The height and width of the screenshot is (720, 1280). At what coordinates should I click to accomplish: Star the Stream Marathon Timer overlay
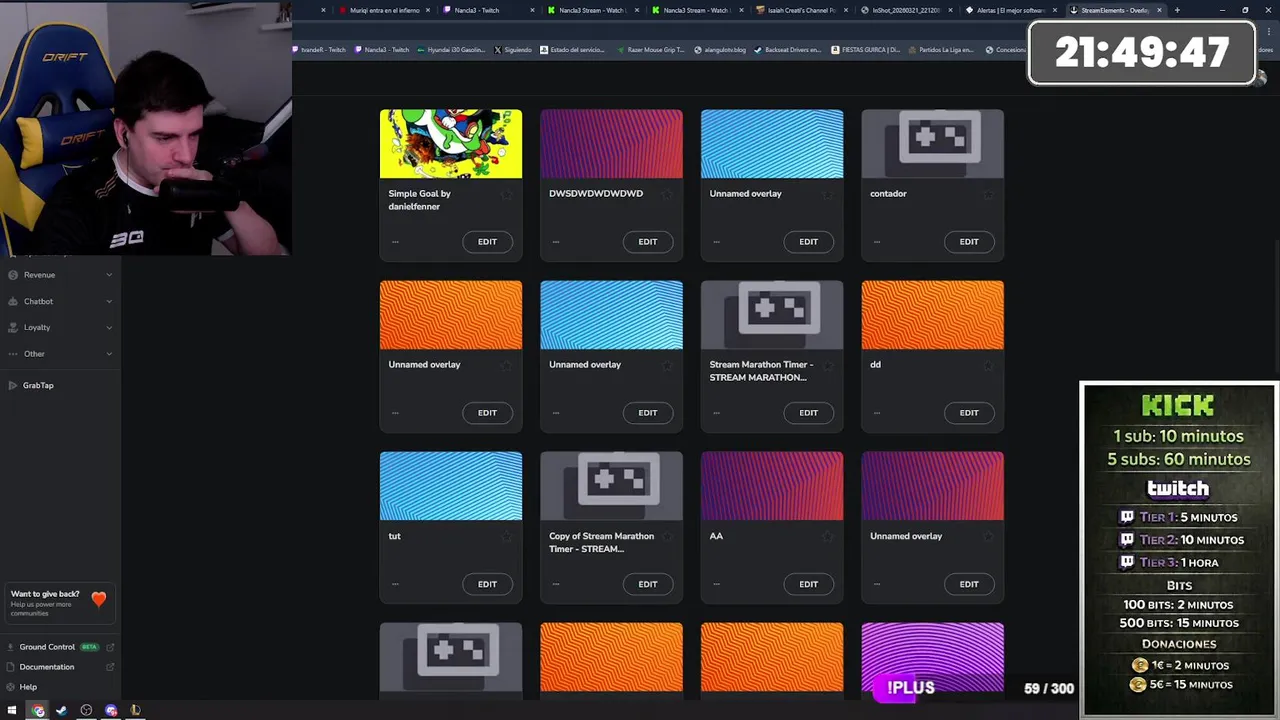pyautogui.click(x=827, y=365)
